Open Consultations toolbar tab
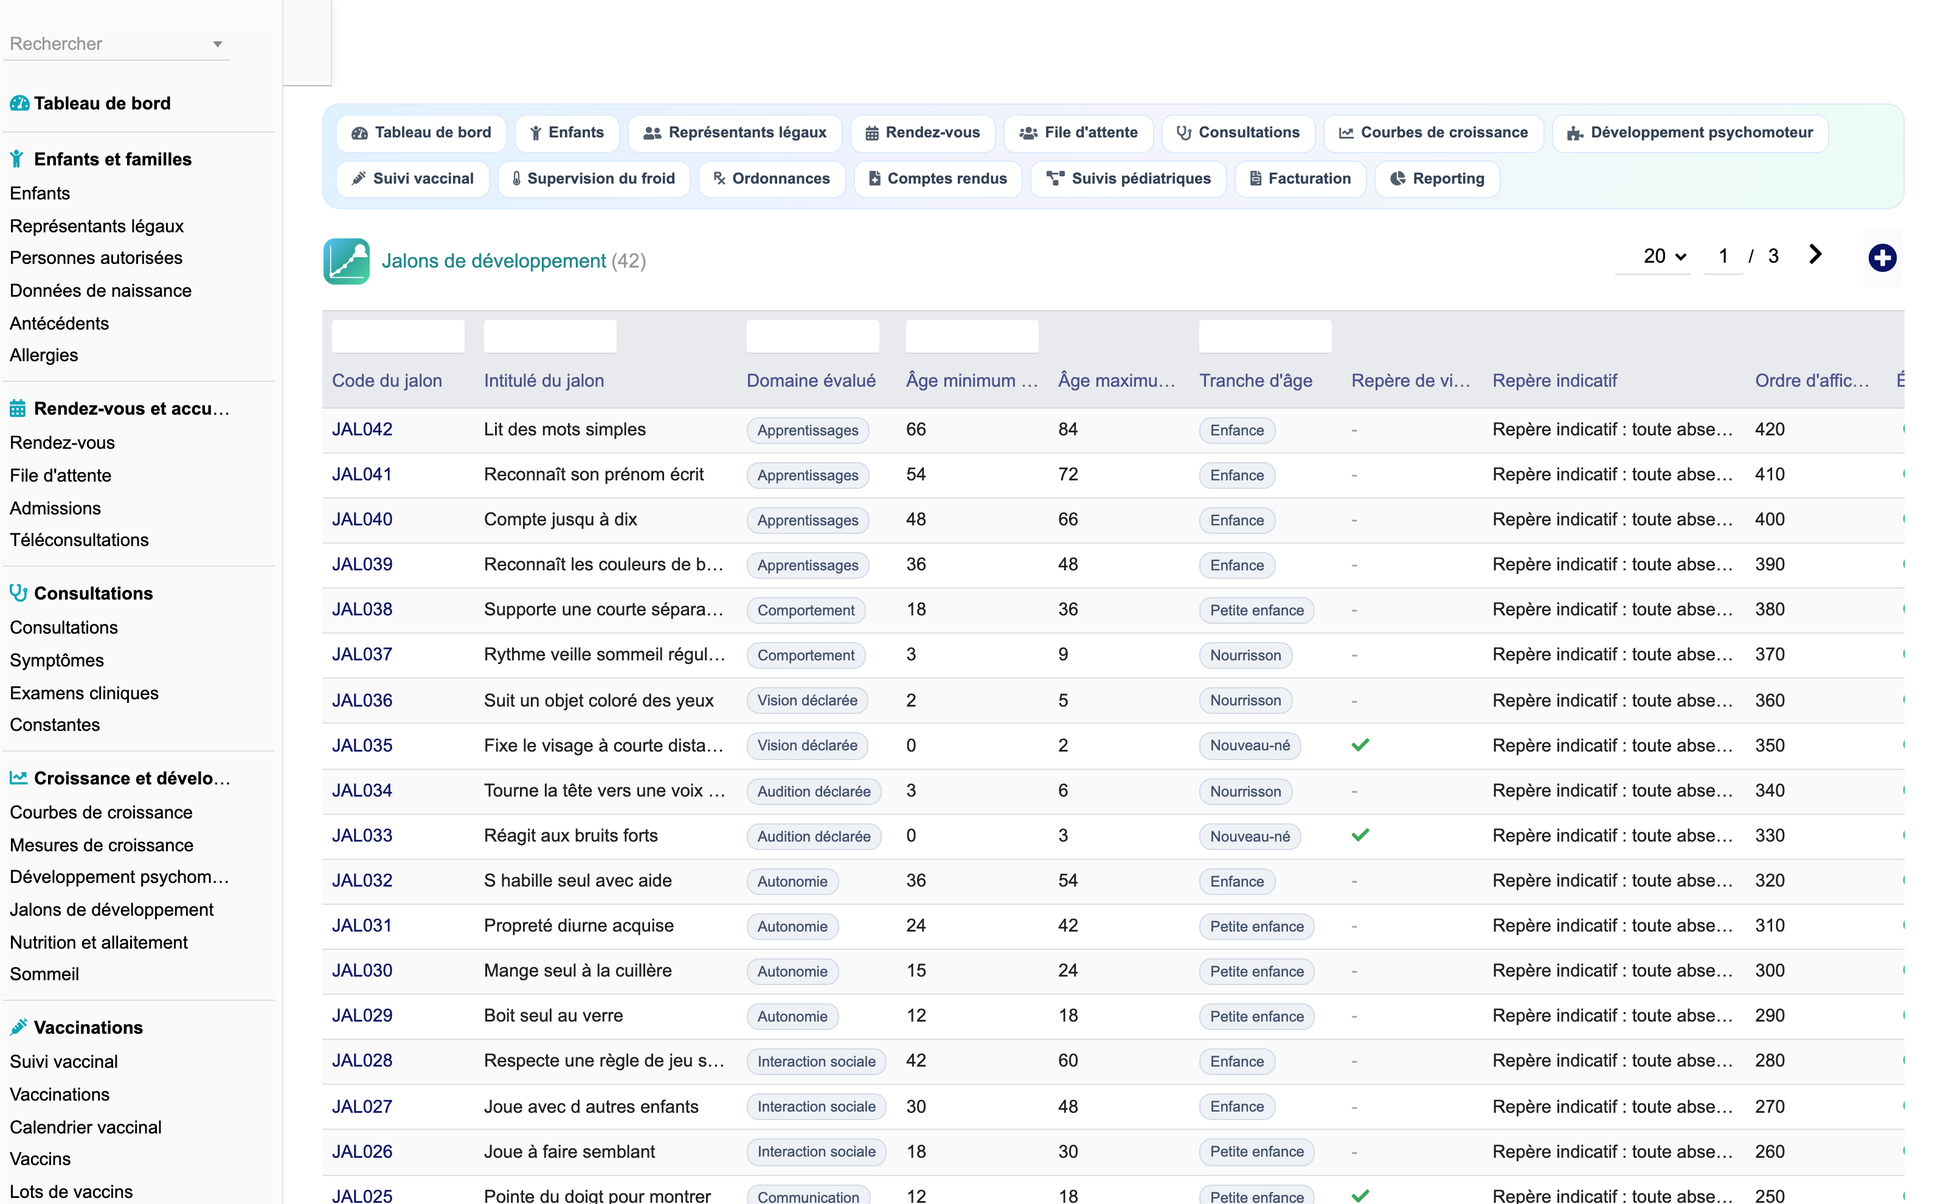This screenshot has width=1946, height=1204. (1238, 133)
